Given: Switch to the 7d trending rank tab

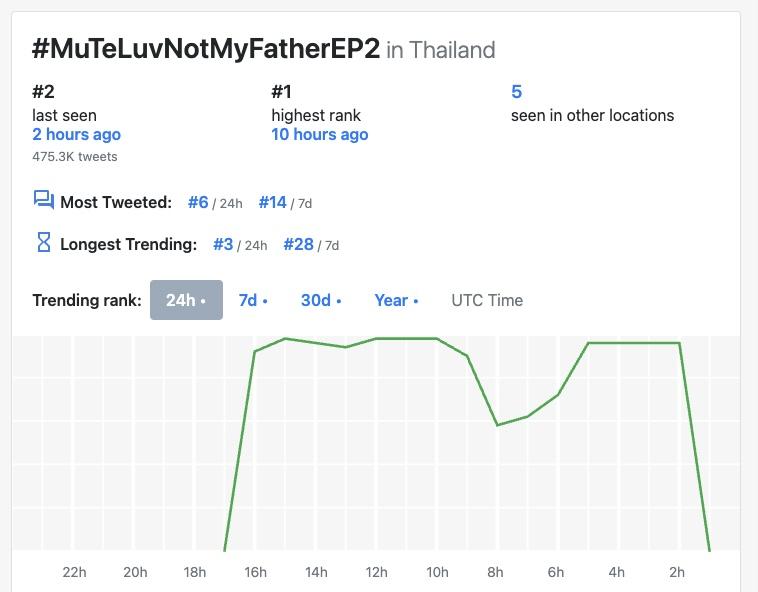Looking at the screenshot, I should click(253, 300).
